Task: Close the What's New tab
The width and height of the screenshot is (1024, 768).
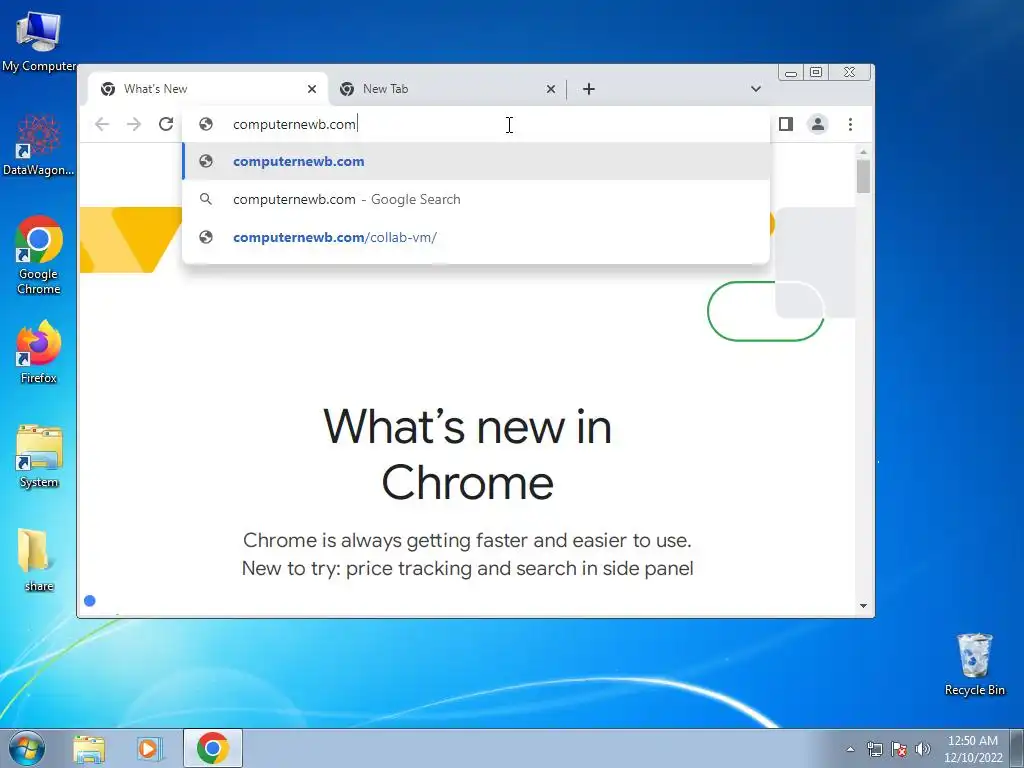Action: click(312, 89)
